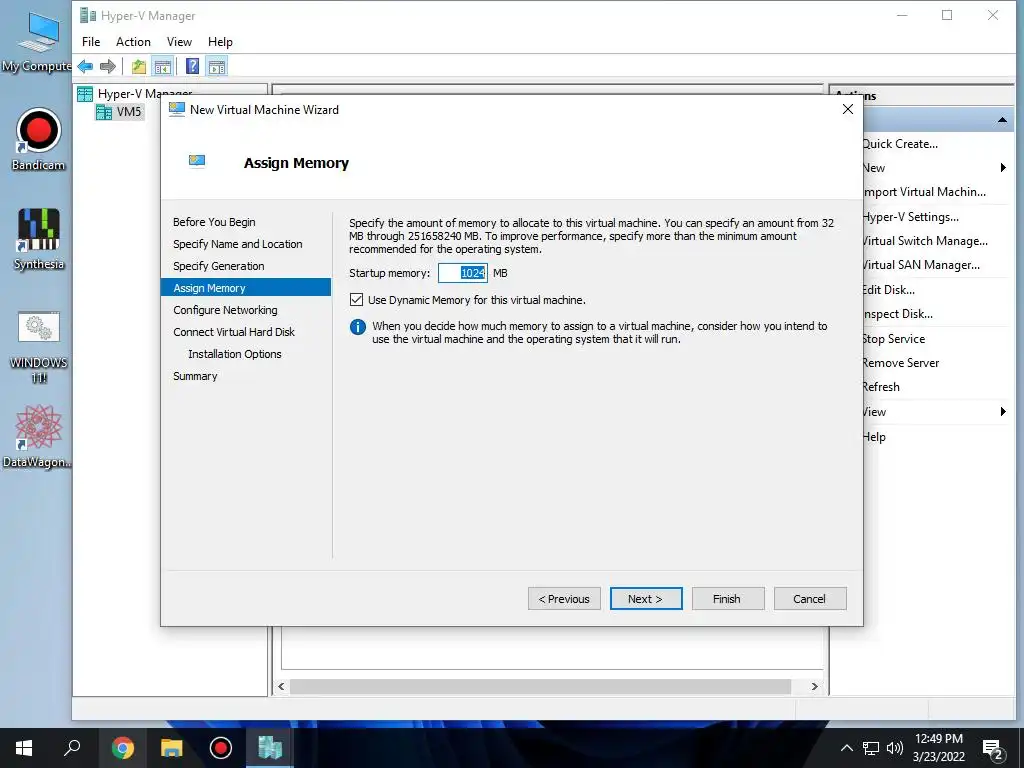Go to Specify Name and Location step
This screenshot has height=768, width=1024.
[x=238, y=244]
